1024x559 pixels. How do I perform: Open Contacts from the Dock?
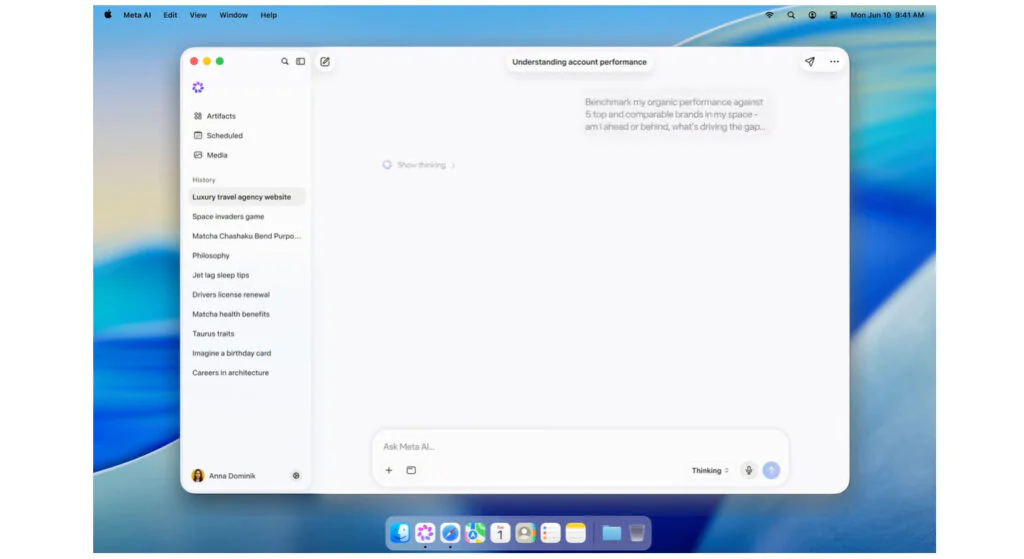525,533
